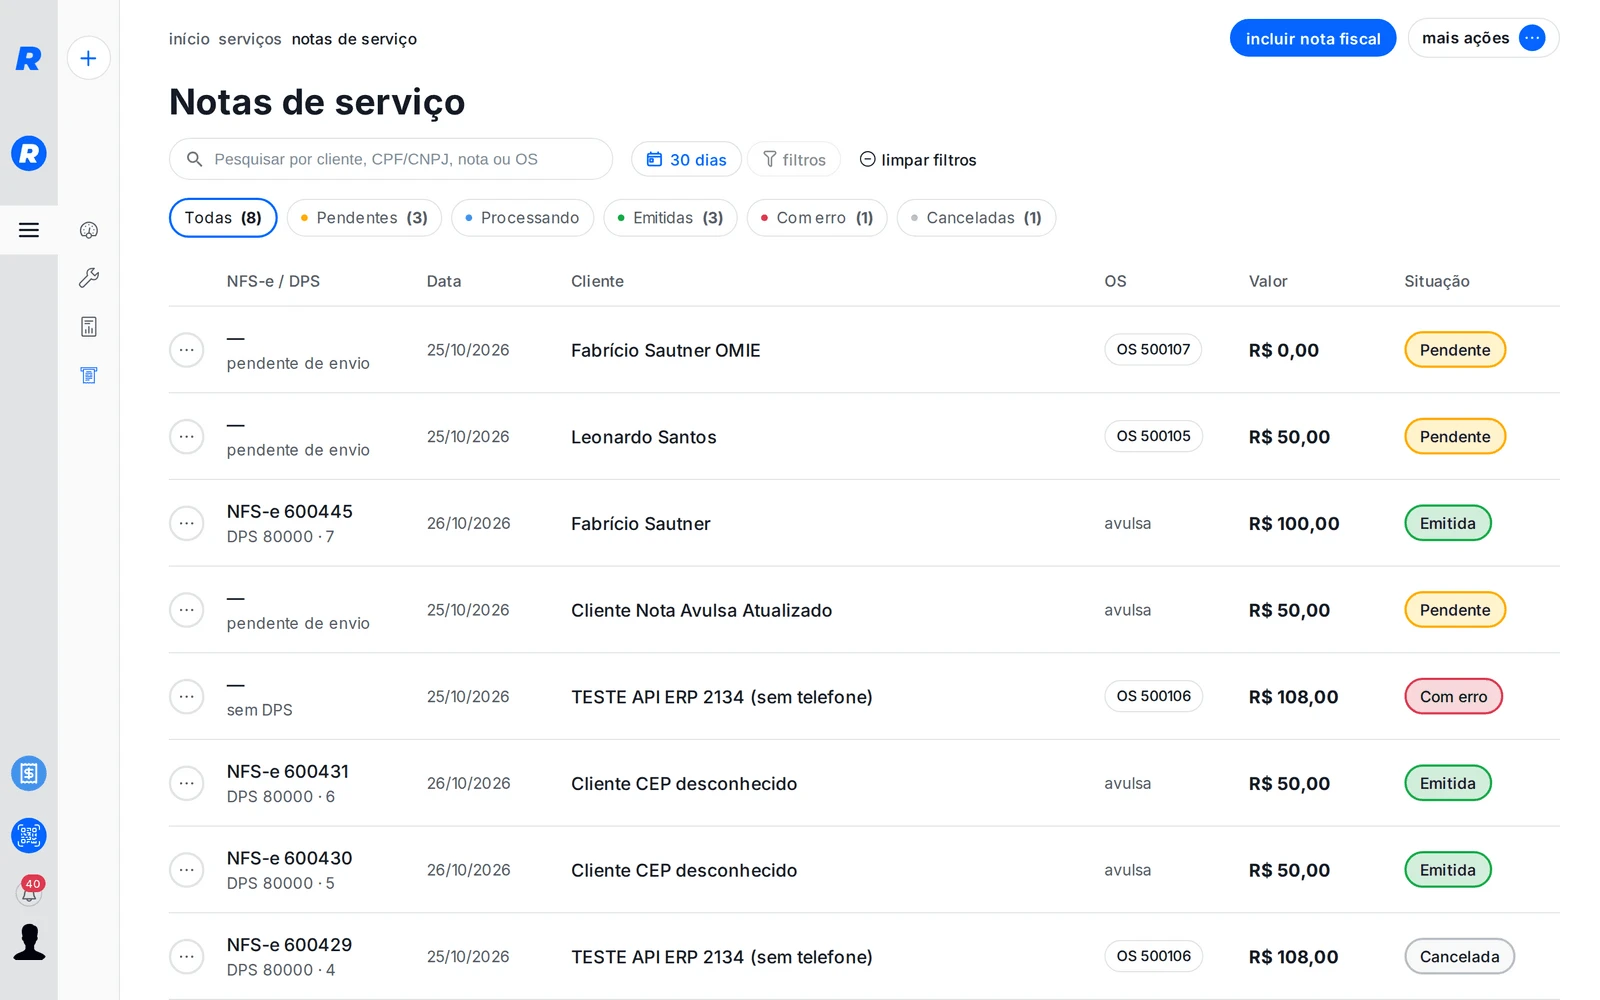The width and height of the screenshot is (1600, 1000).
Task: Go to the início breadcrumb
Action: coord(189,39)
